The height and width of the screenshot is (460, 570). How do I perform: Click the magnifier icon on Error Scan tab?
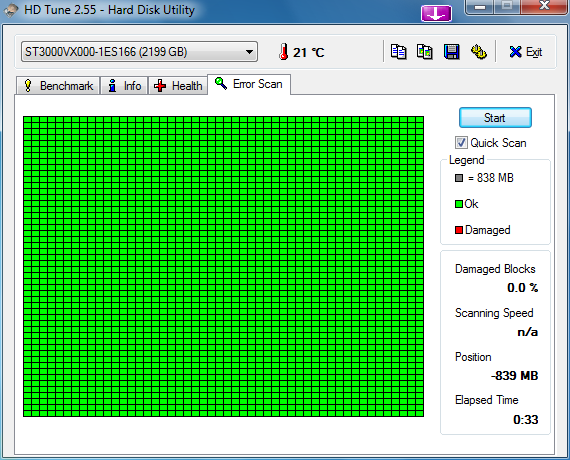(221, 83)
